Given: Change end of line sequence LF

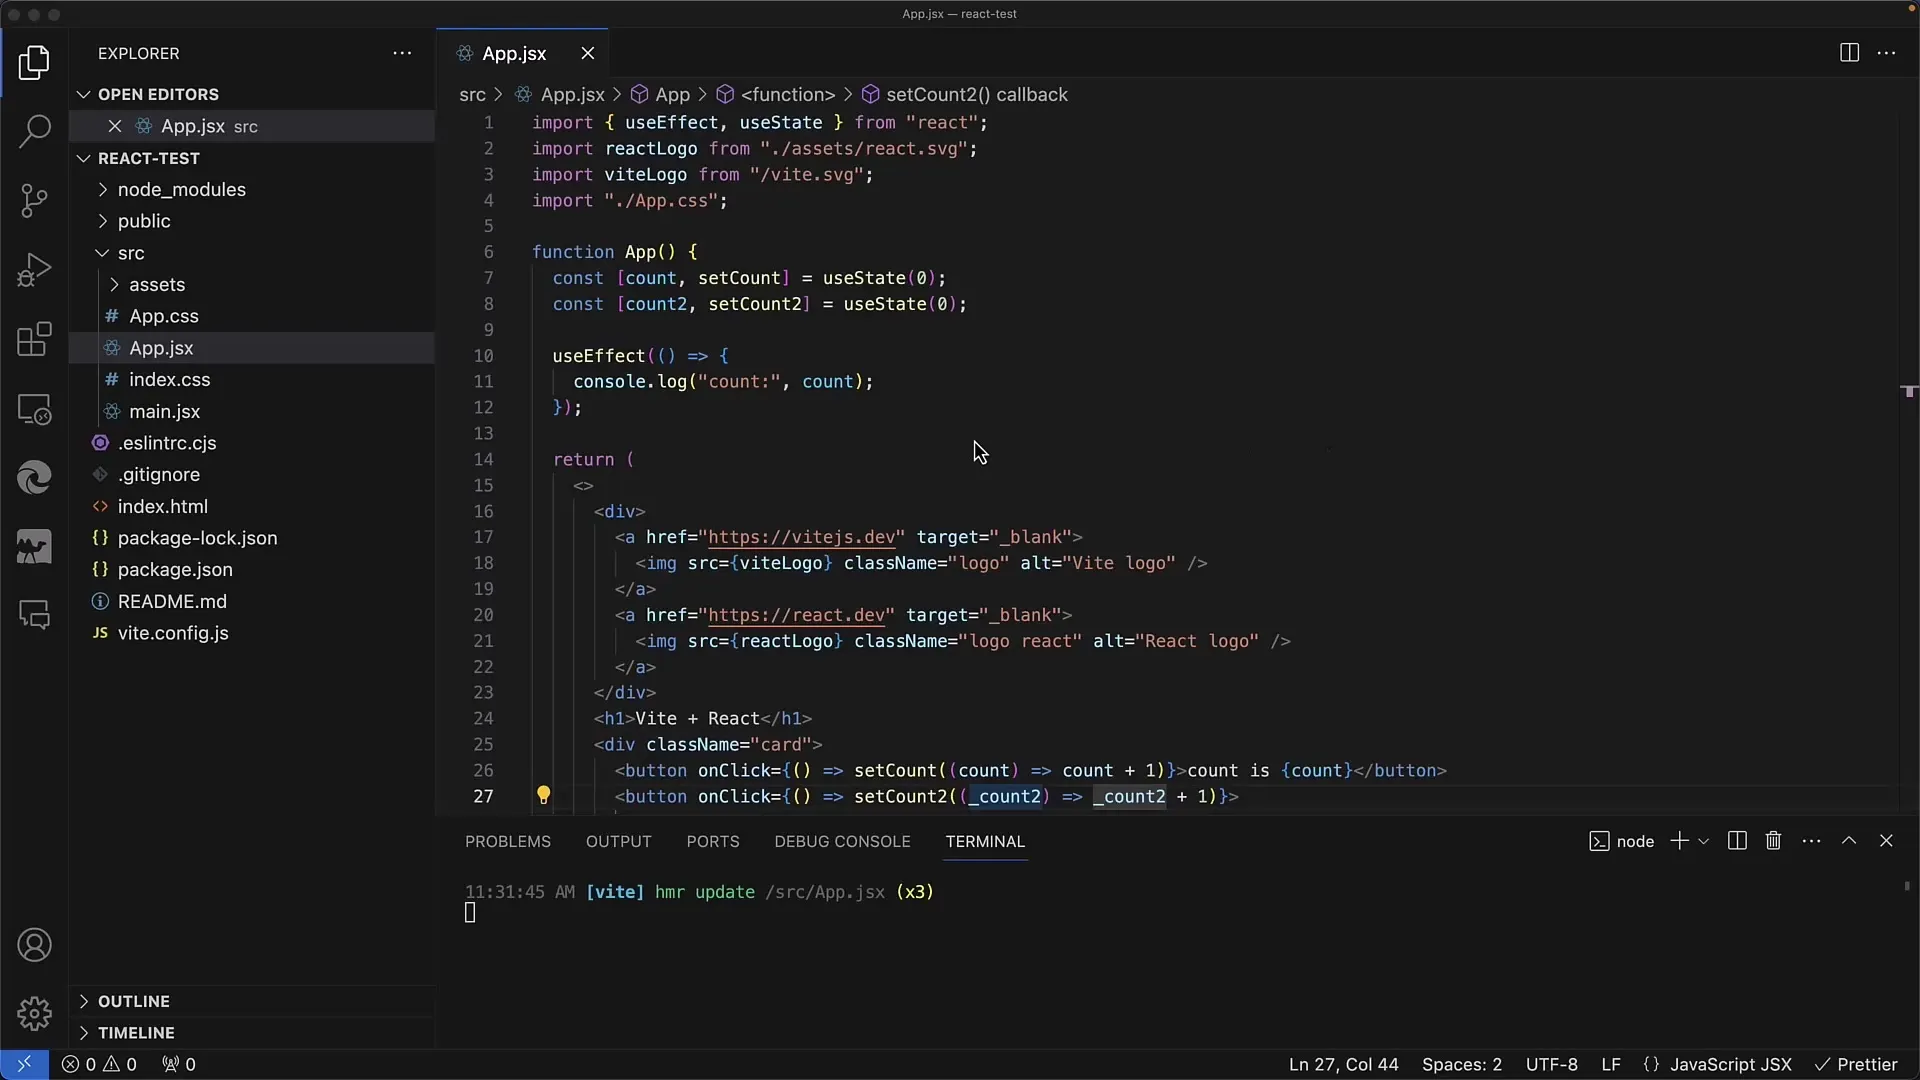Looking at the screenshot, I should point(1610,1064).
